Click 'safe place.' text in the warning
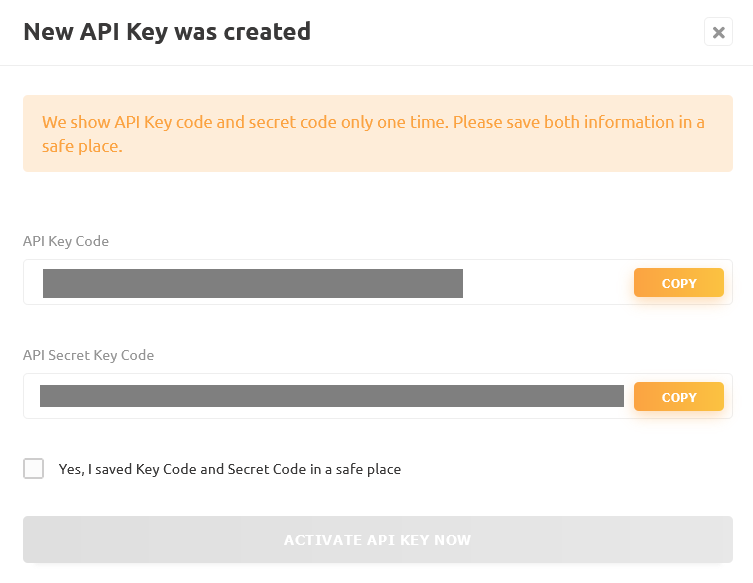Screen dimensions: 753x583 (82, 146)
